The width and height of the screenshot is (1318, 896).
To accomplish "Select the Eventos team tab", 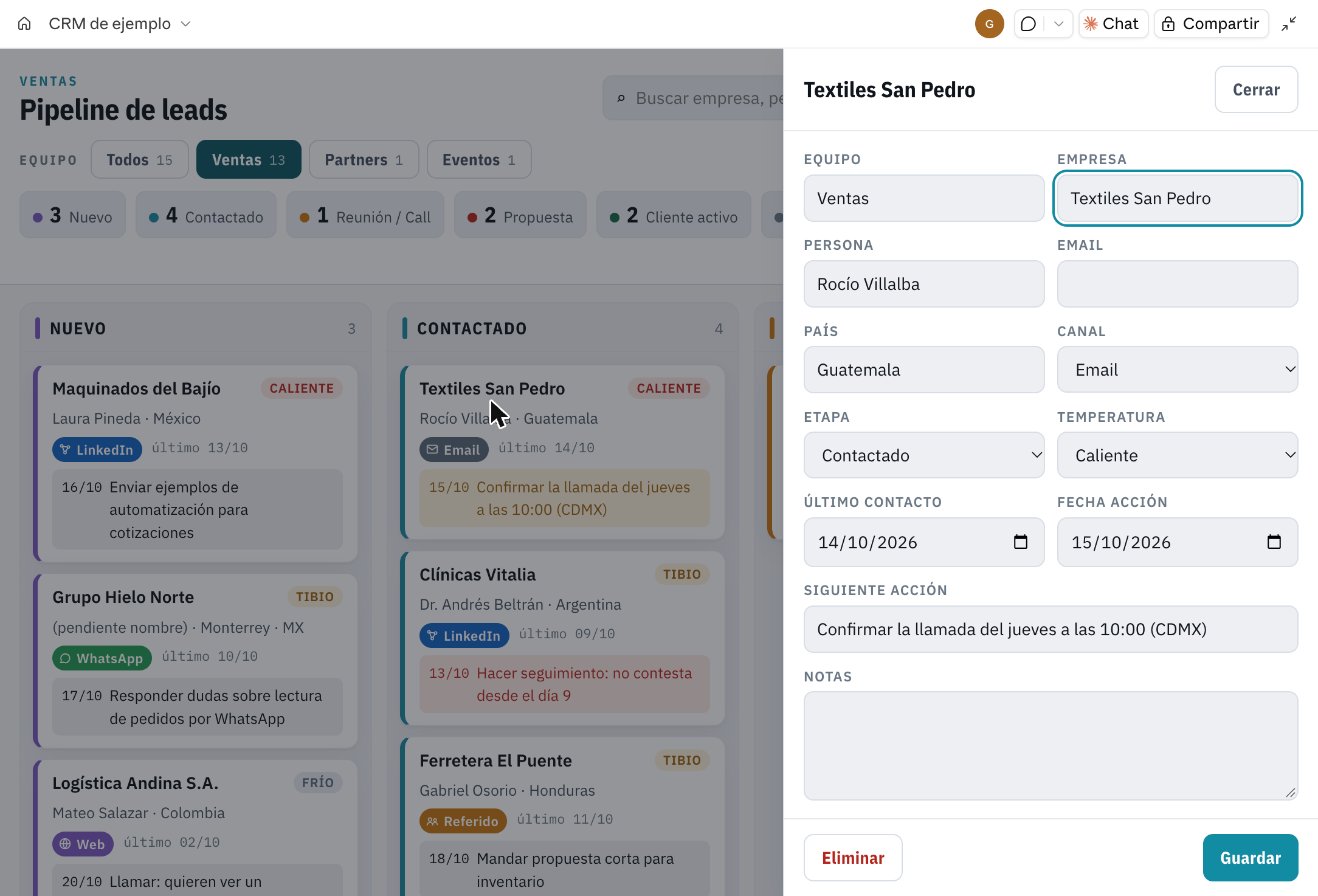I will click(479, 159).
